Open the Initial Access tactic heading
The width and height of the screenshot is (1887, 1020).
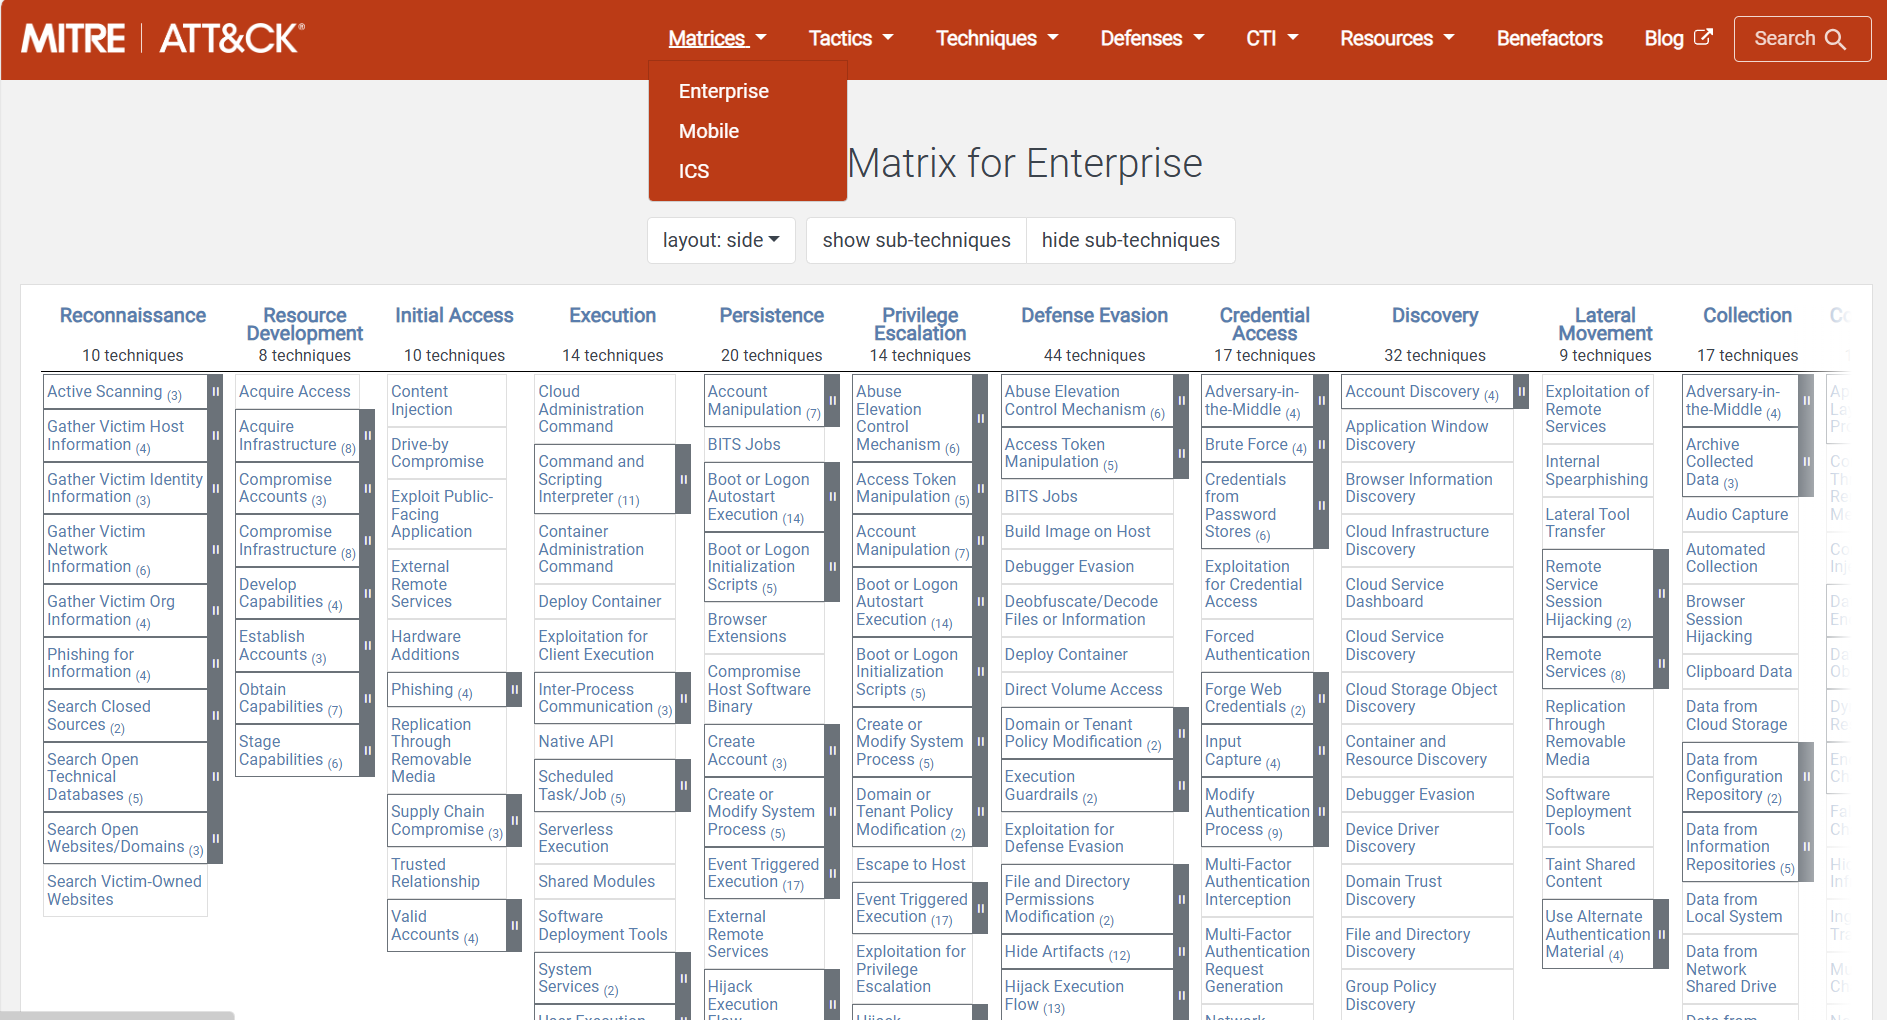click(454, 316)
